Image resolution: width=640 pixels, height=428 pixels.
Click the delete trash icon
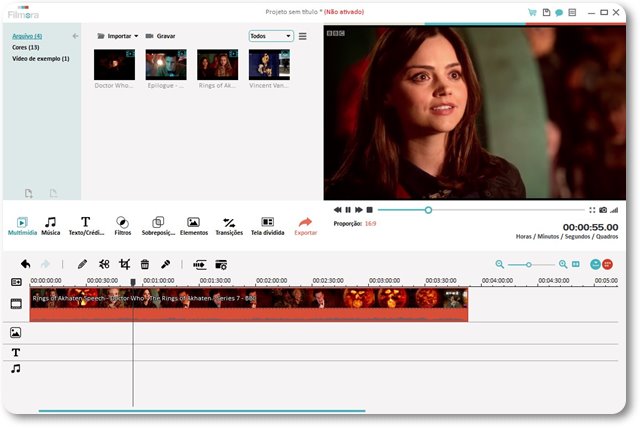click(144, 264)
